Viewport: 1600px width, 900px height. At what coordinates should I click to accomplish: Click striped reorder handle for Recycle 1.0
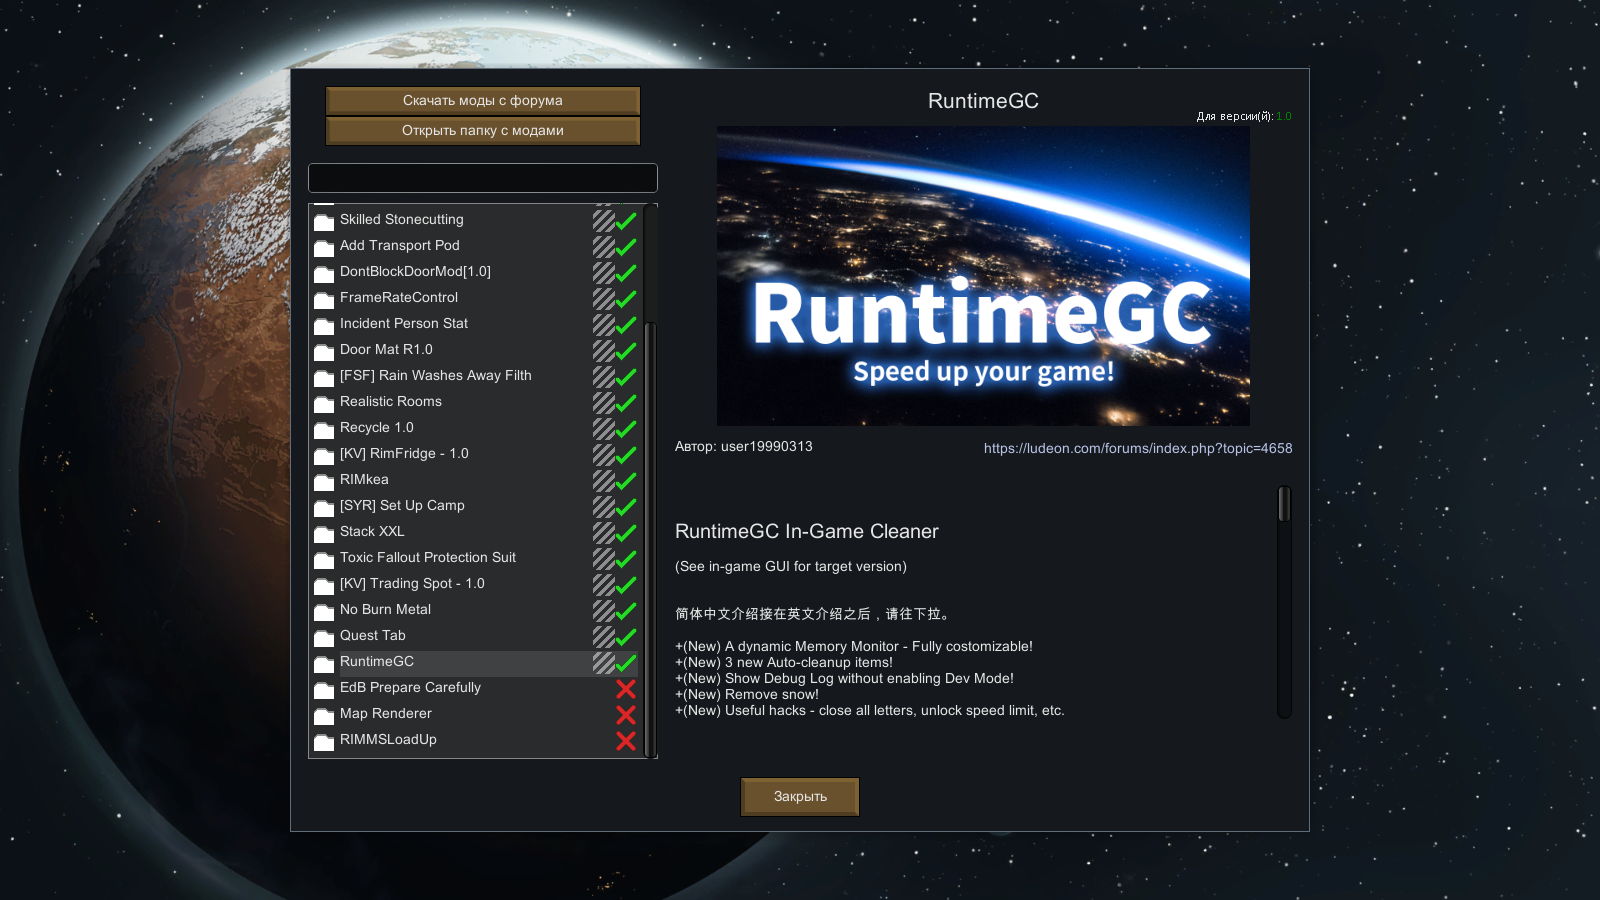603,428
